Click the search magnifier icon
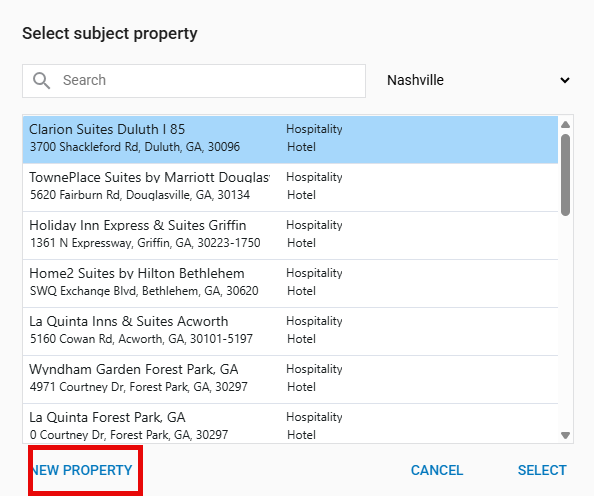Screen dimensions: 594x496 41,81
